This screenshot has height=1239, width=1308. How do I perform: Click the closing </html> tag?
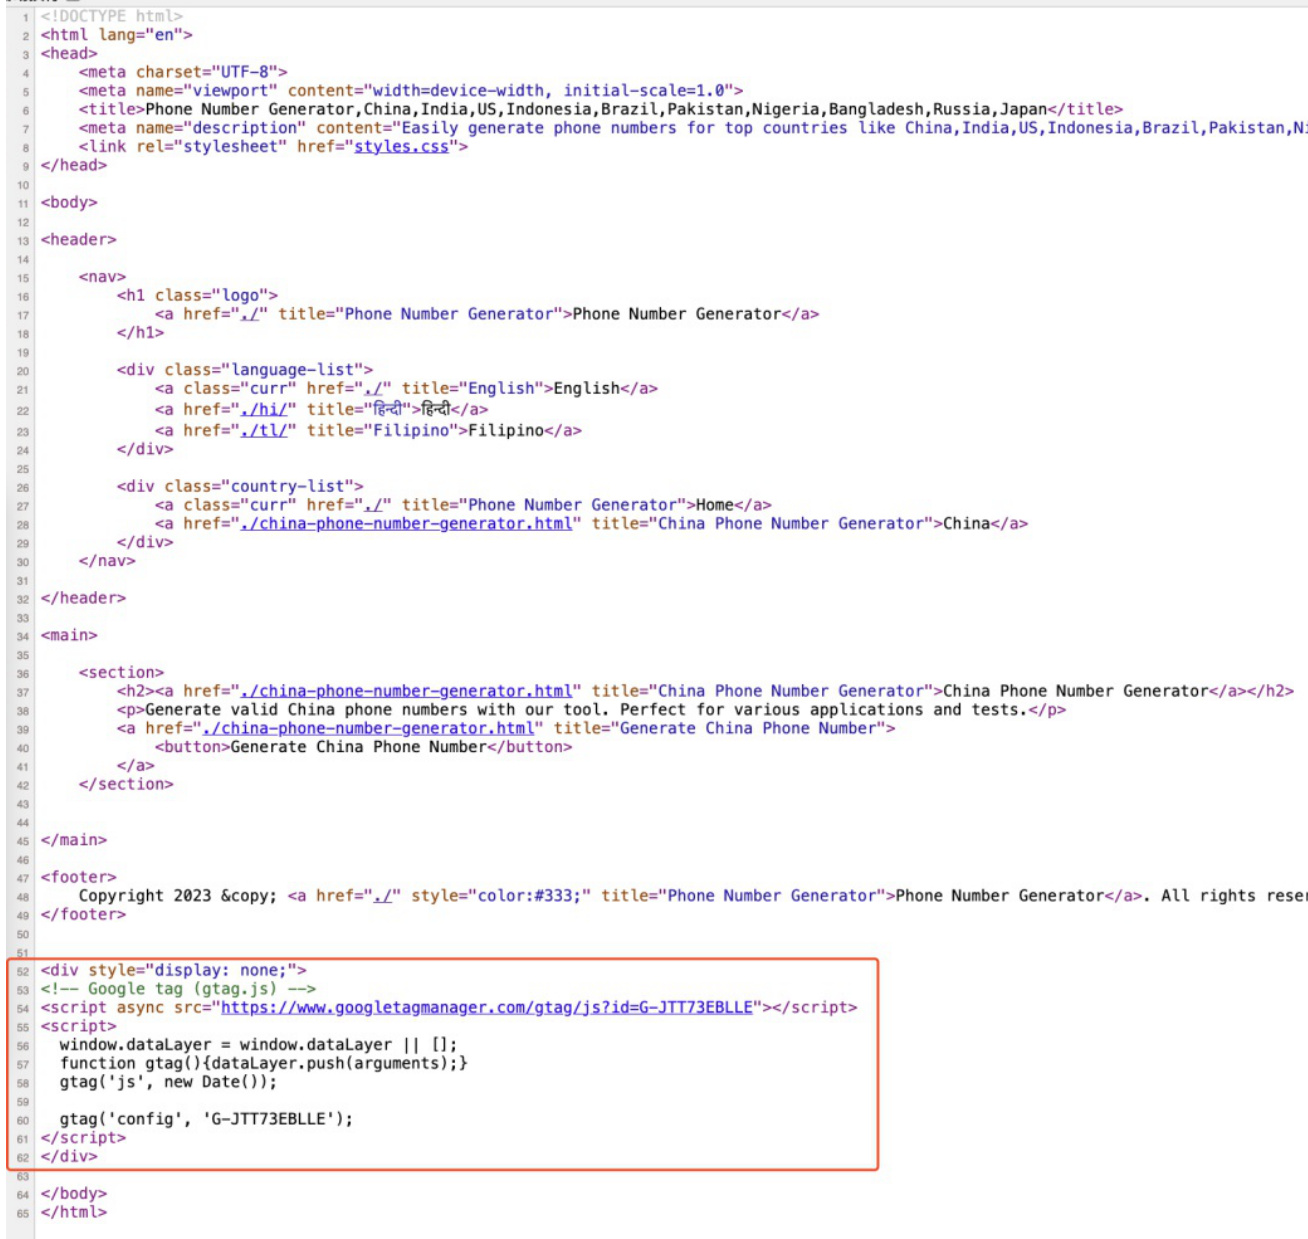[74, 1212]
